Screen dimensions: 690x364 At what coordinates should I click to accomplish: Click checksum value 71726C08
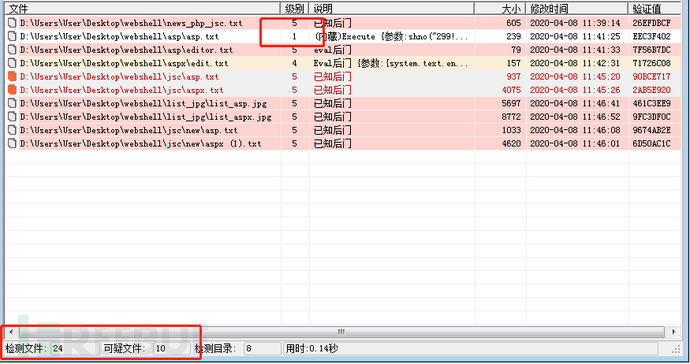pos(652,63)
